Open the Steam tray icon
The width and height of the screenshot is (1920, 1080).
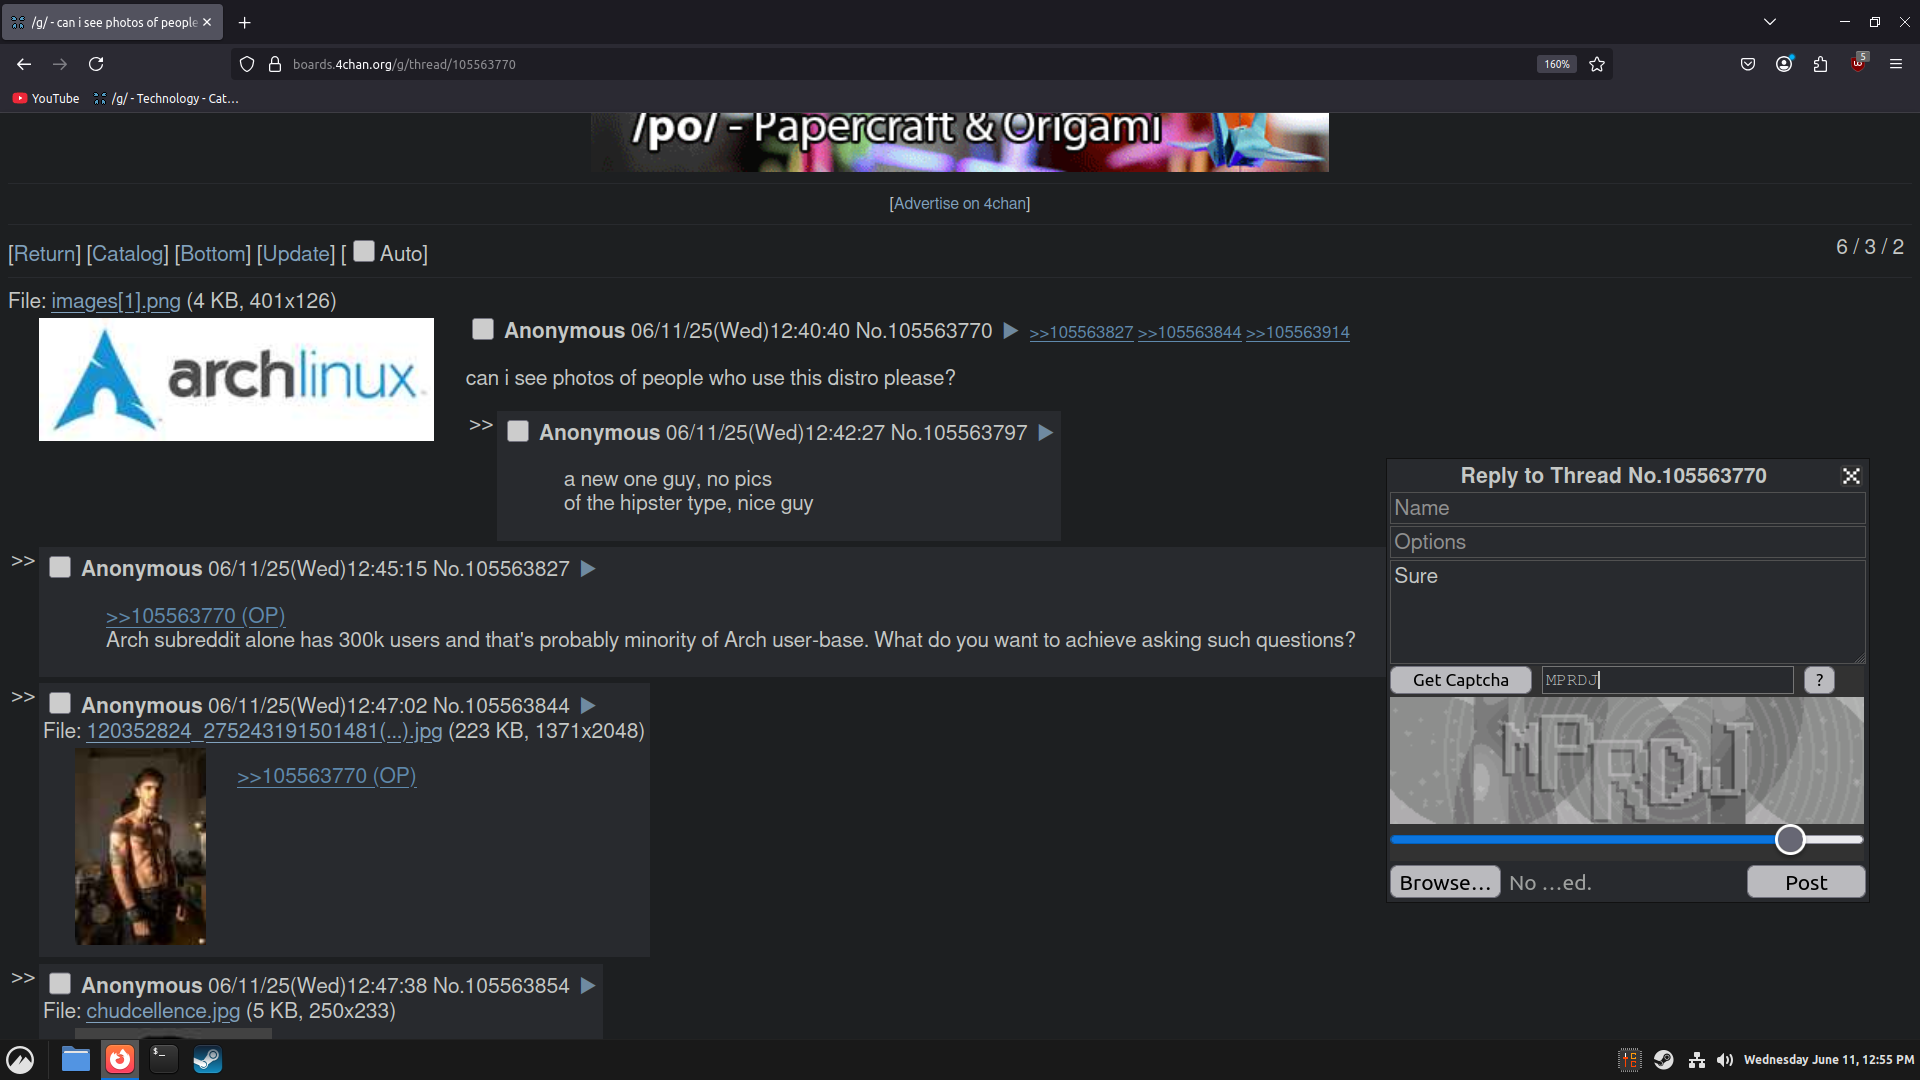click(1663, 1059)
